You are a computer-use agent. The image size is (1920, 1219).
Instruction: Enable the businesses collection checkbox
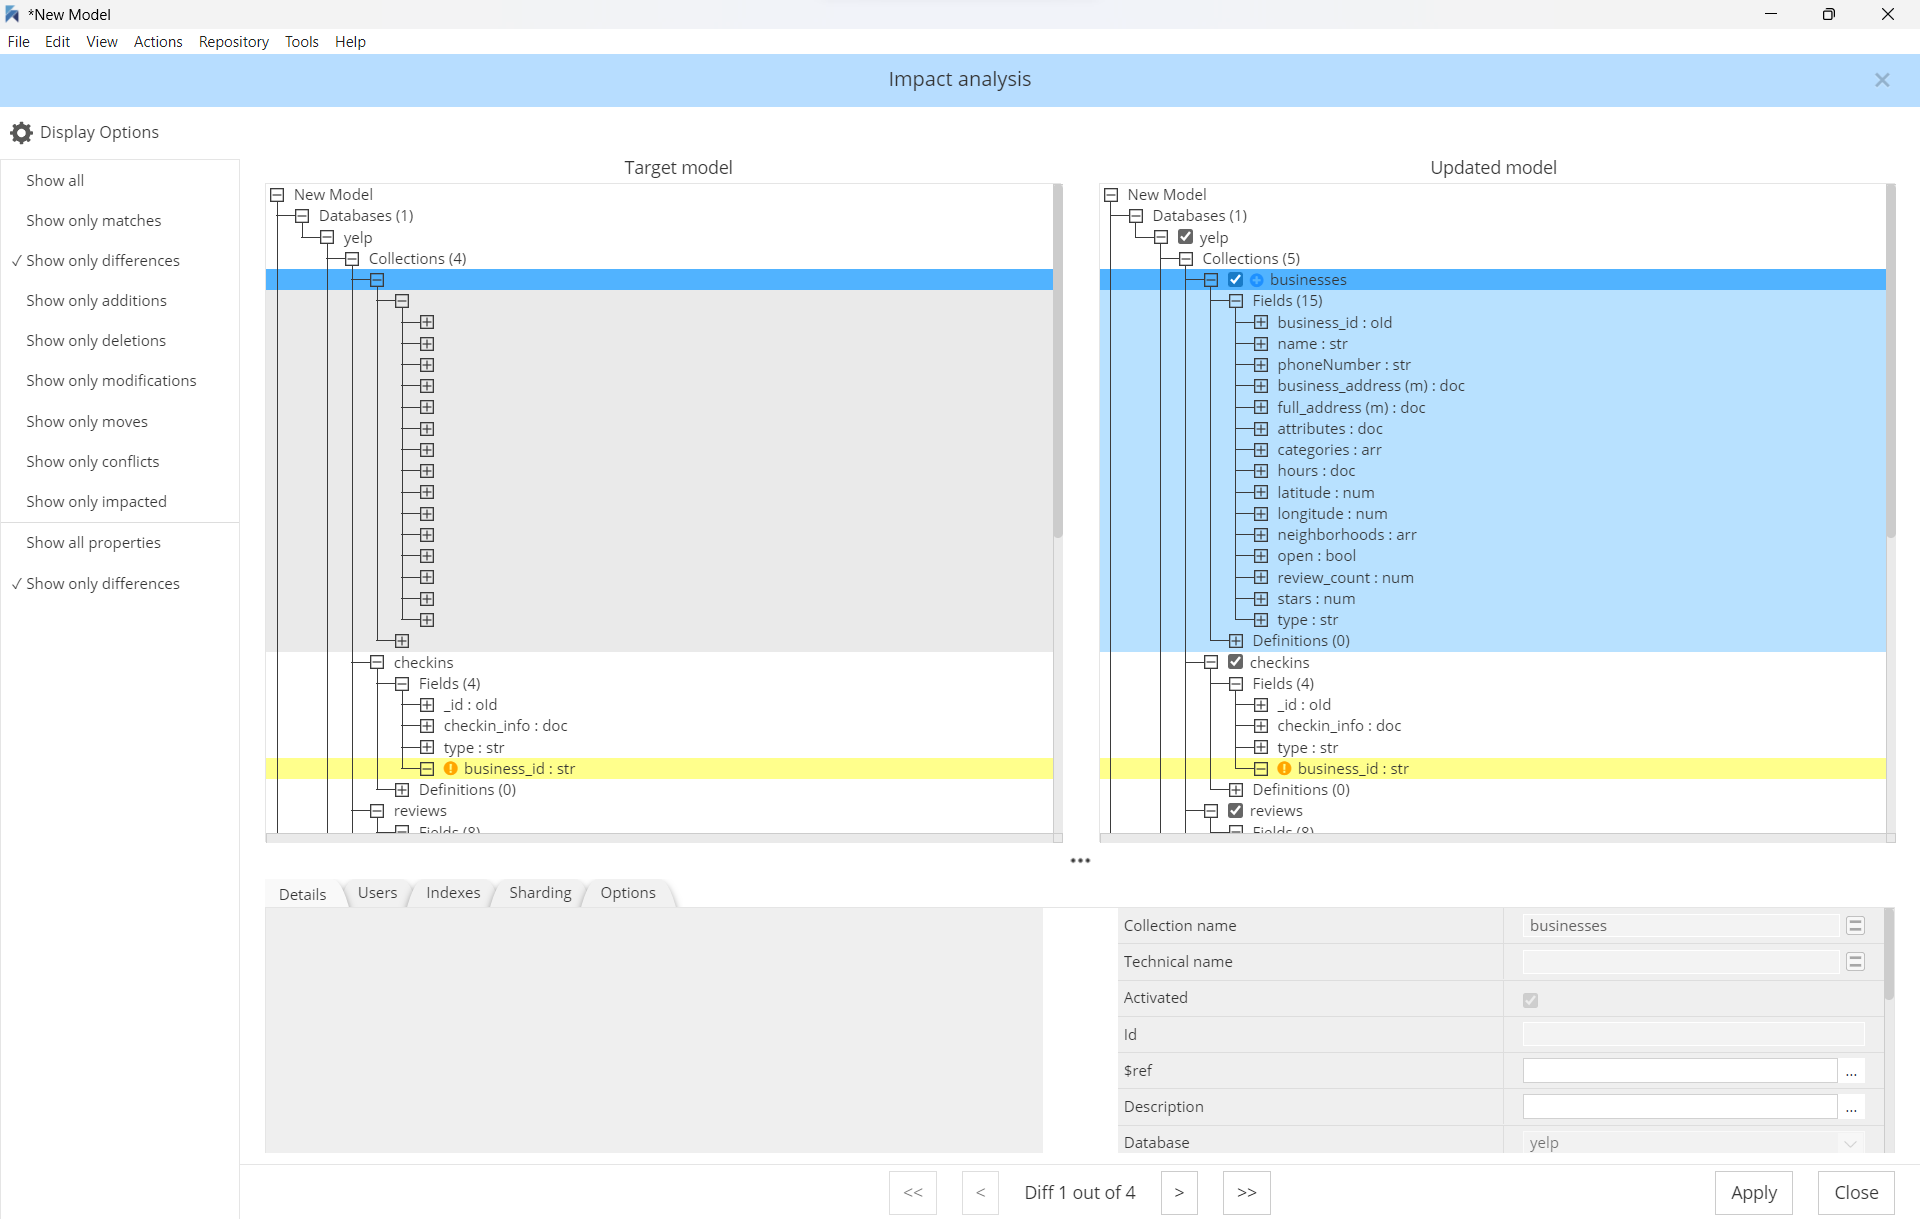[x=1233, y=279]
